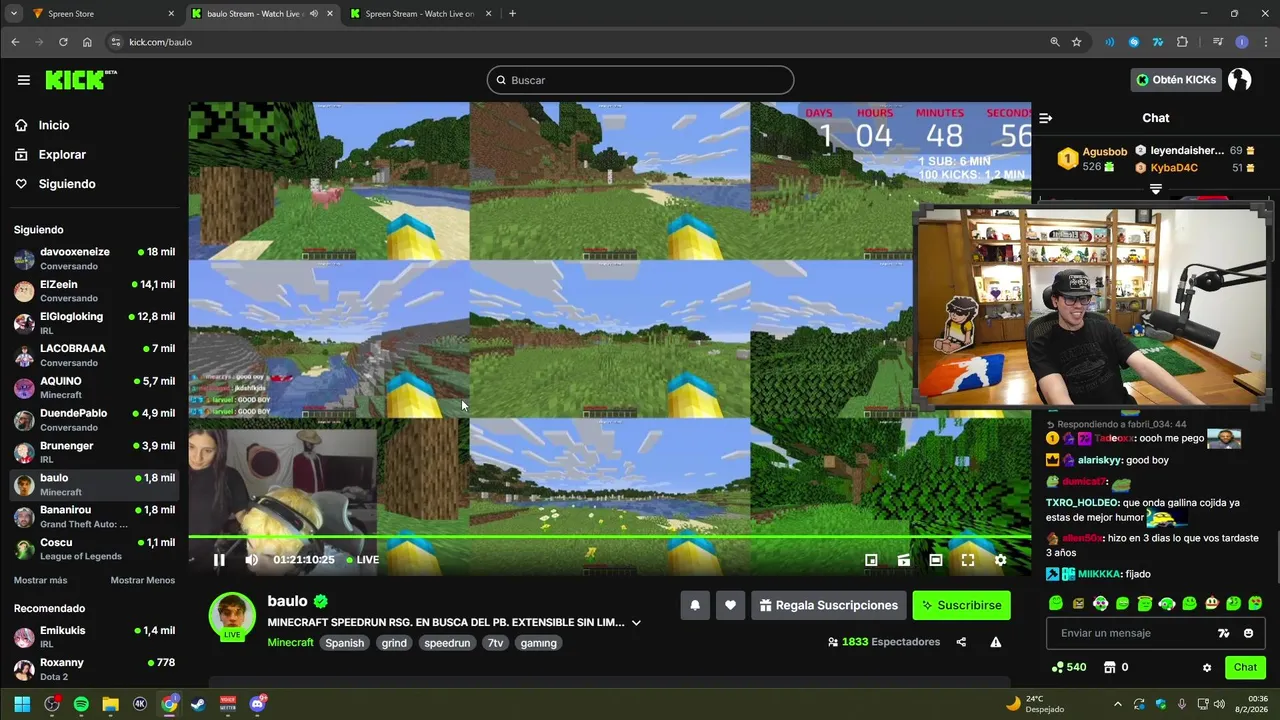Select the Spanish tag

coord(344,643)
